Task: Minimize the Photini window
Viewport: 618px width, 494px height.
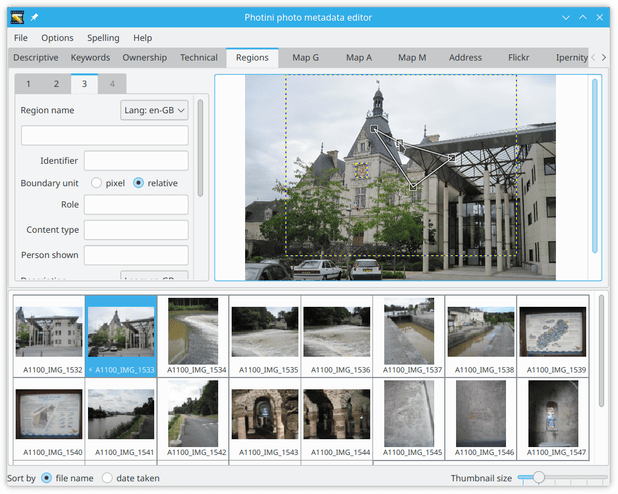Action: tap(566, 17)
